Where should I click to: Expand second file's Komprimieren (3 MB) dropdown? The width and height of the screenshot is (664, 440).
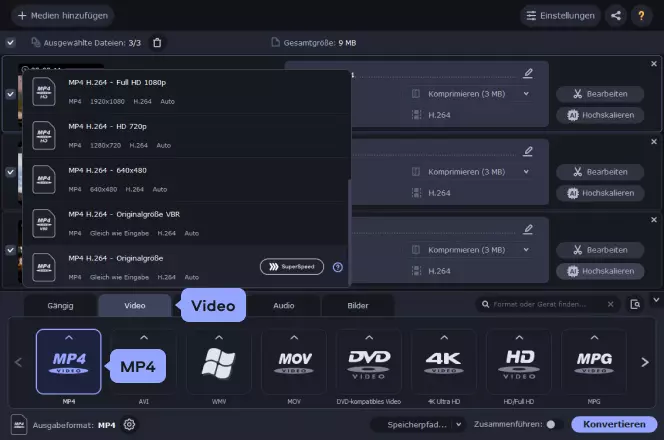click(526, 172)
